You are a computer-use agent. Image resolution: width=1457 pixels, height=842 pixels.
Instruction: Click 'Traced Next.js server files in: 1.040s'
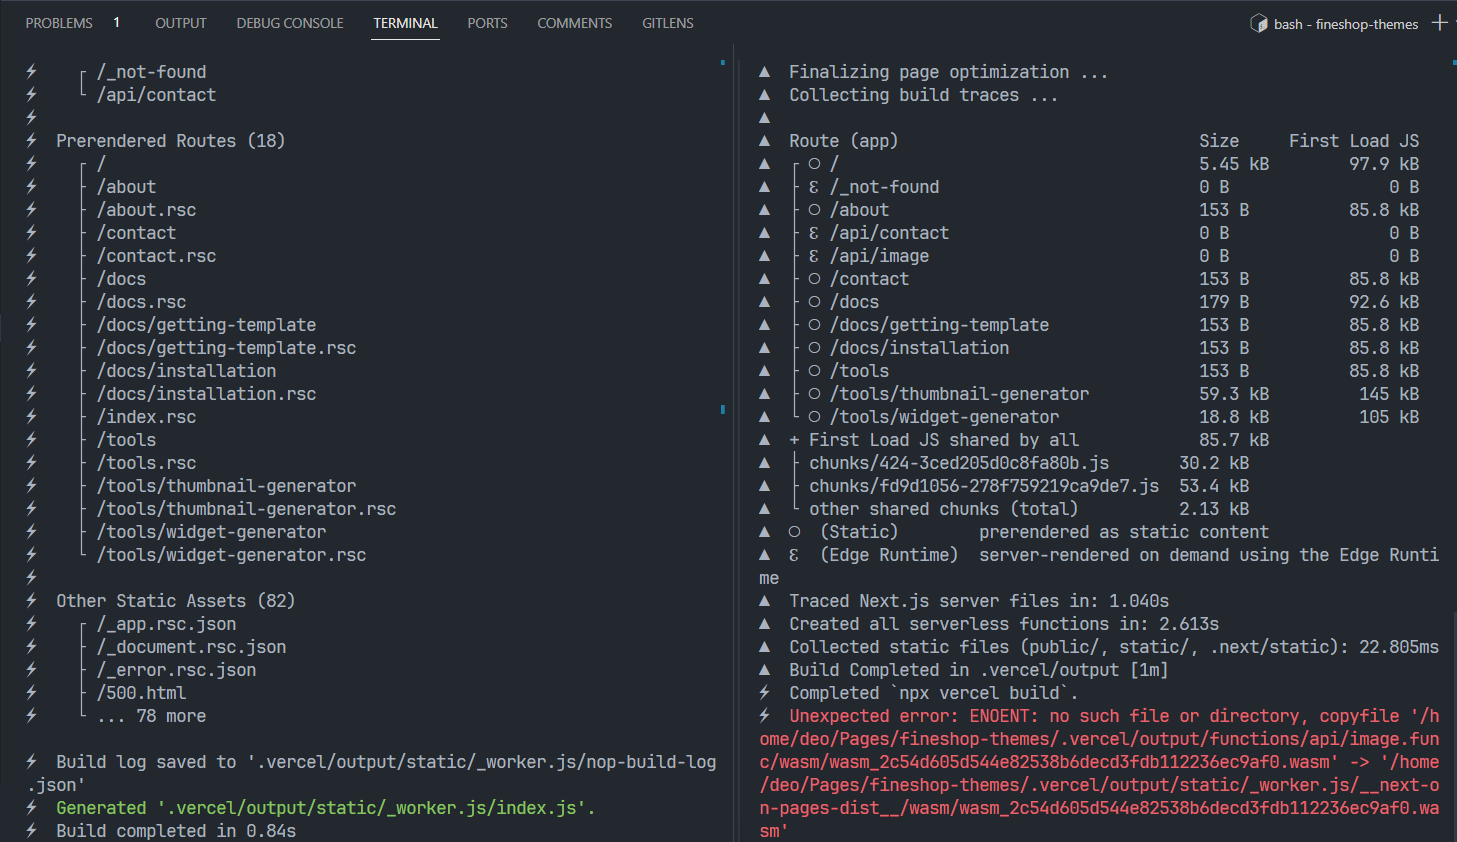click(979, 601)
